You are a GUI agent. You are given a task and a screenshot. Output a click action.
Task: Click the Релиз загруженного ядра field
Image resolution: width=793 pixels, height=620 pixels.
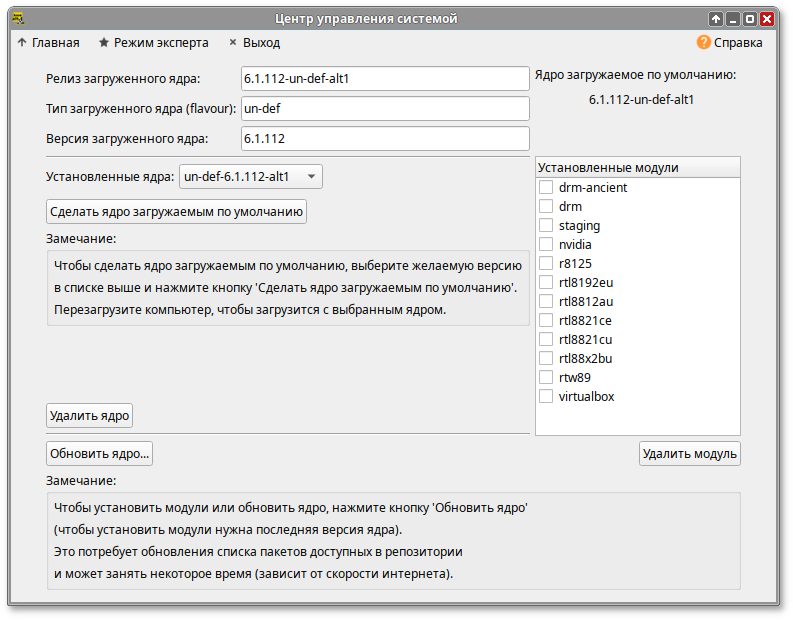point(385,79)
